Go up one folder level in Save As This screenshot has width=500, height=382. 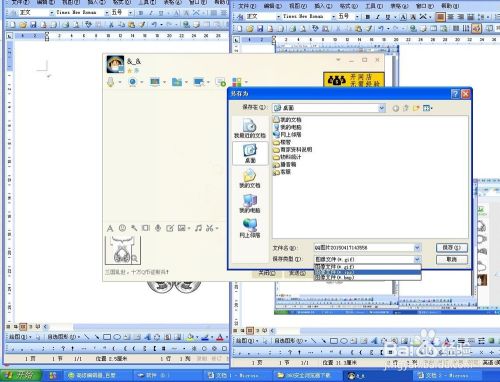406,108
